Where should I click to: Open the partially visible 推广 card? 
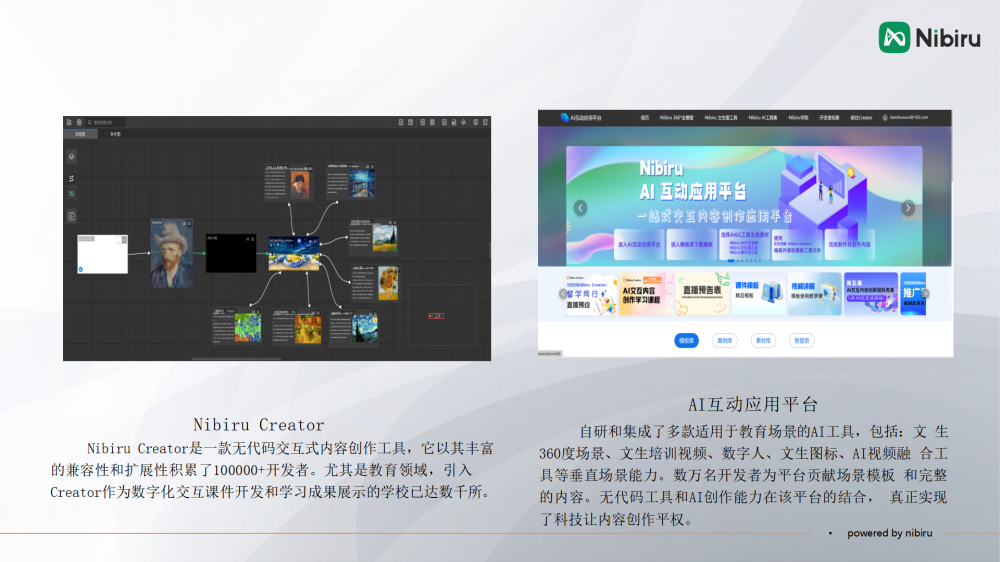[x=913, y=294]
